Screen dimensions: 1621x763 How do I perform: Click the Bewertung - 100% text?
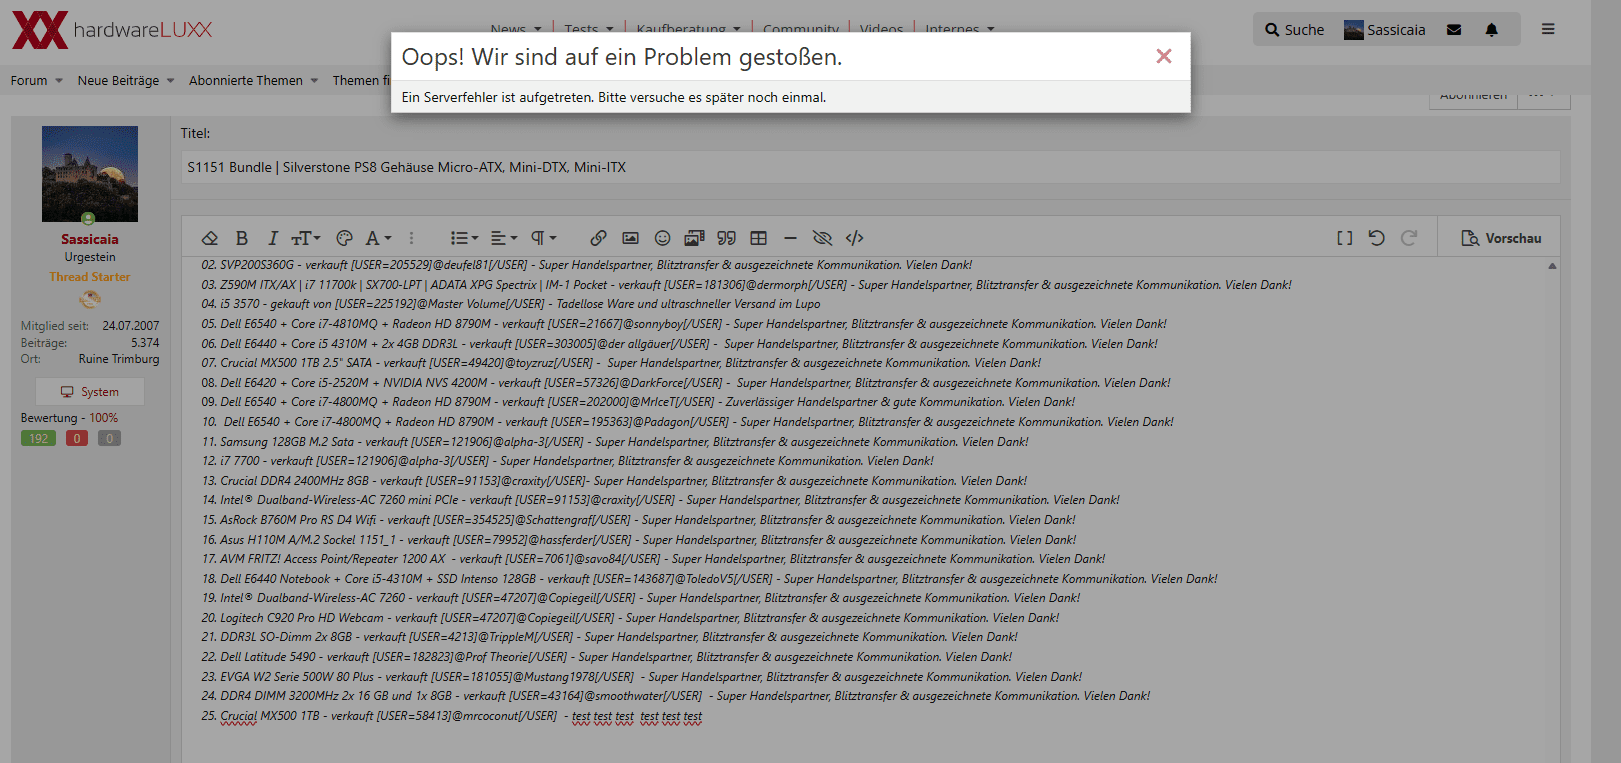pyautogui.click(x=69, y=418)
